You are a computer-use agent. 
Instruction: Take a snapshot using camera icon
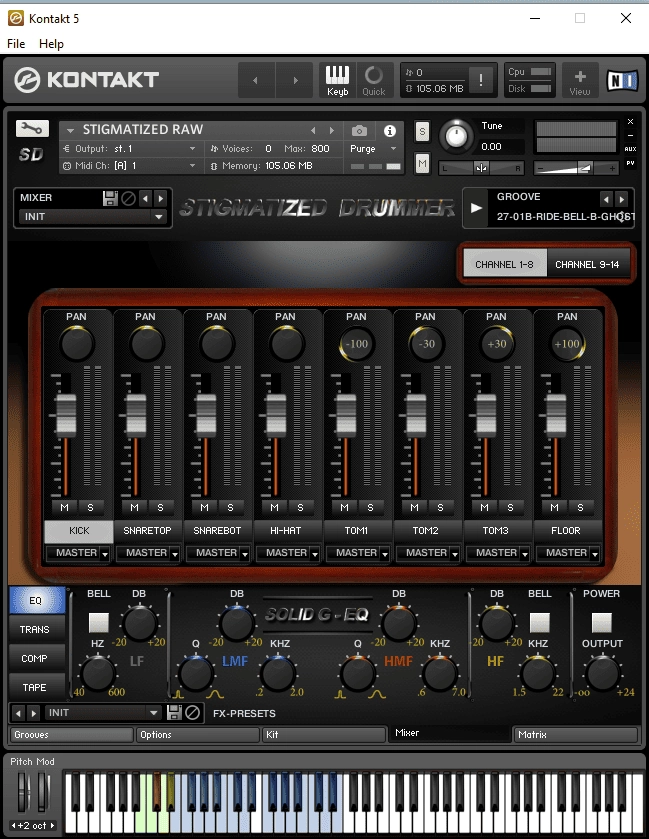[360, 131]
